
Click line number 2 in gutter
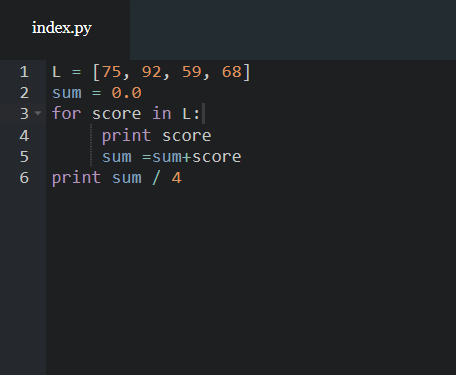pyautogui.click(x=24, y=93)
